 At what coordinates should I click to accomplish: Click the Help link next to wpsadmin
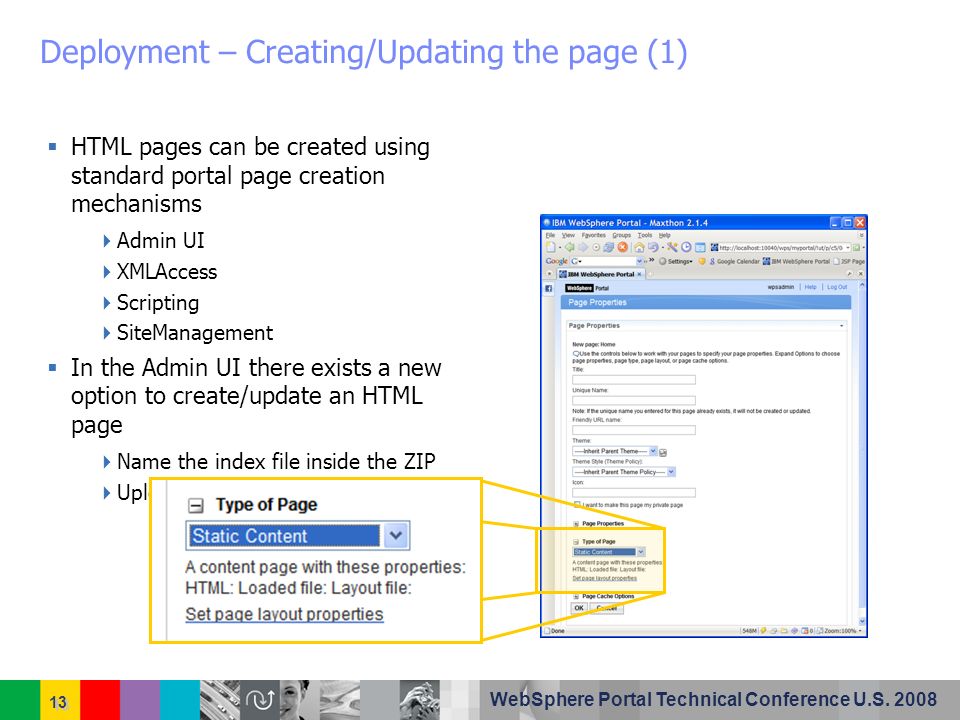pyautogui.click(x=810, y=287)
